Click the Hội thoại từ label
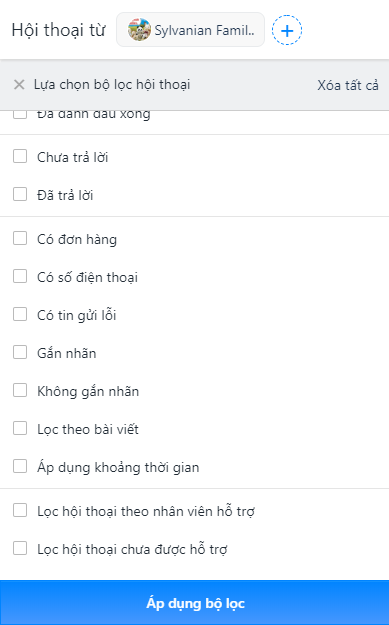Image resolution: width=389 pixels, height=625 pixels. click(x=58, y=30)
